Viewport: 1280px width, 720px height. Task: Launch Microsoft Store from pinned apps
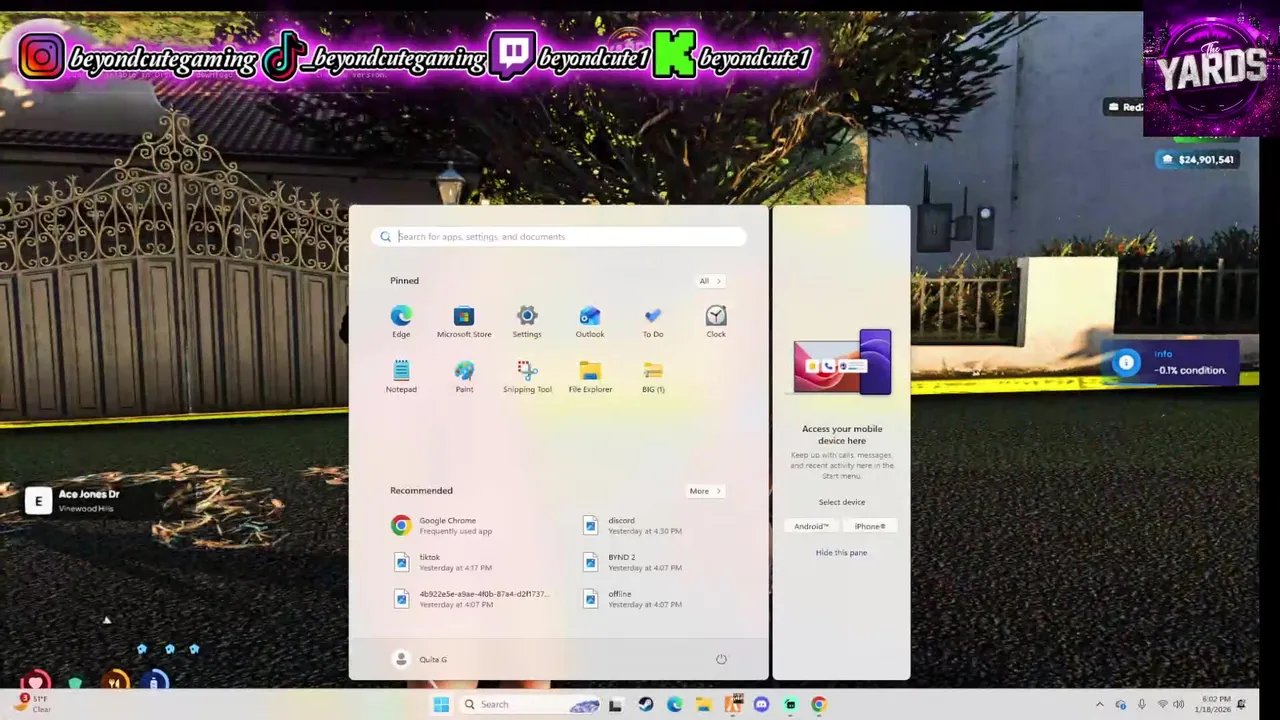(464, 322)
